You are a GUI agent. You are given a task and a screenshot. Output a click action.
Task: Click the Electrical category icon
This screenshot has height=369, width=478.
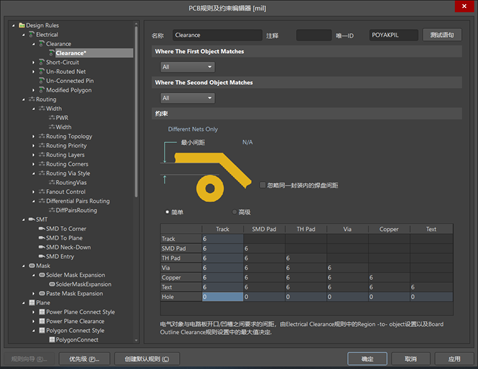[x=32, y=34]
